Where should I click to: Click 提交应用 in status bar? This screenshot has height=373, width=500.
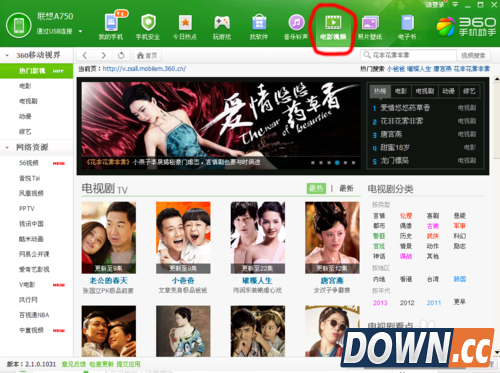pyautogui.click(x=128, y=364)
